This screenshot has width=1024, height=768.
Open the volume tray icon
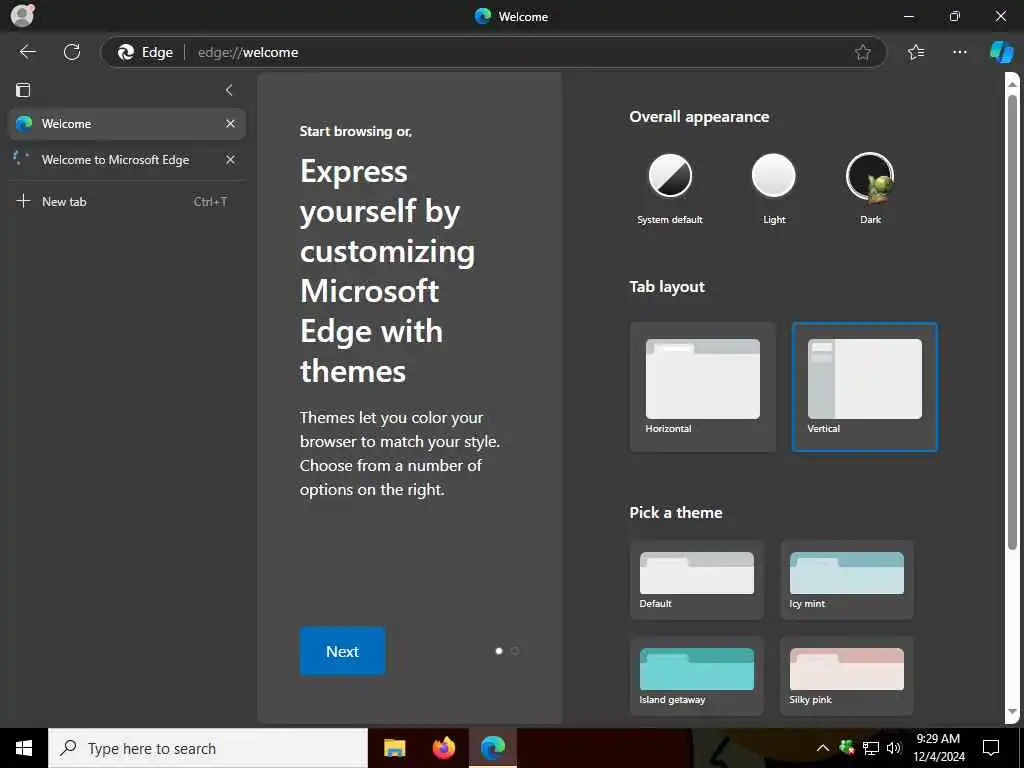click(894, 748)
